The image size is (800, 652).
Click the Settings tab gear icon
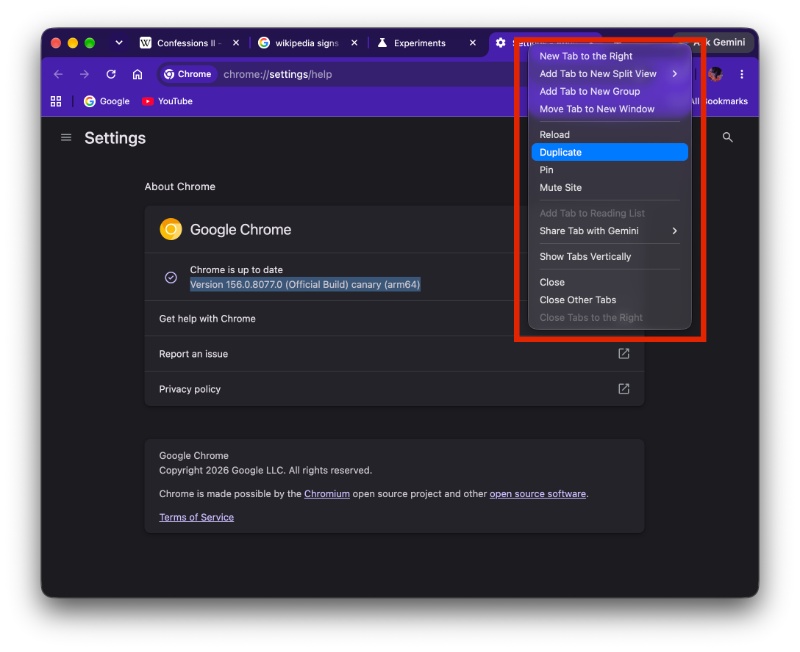501,43
